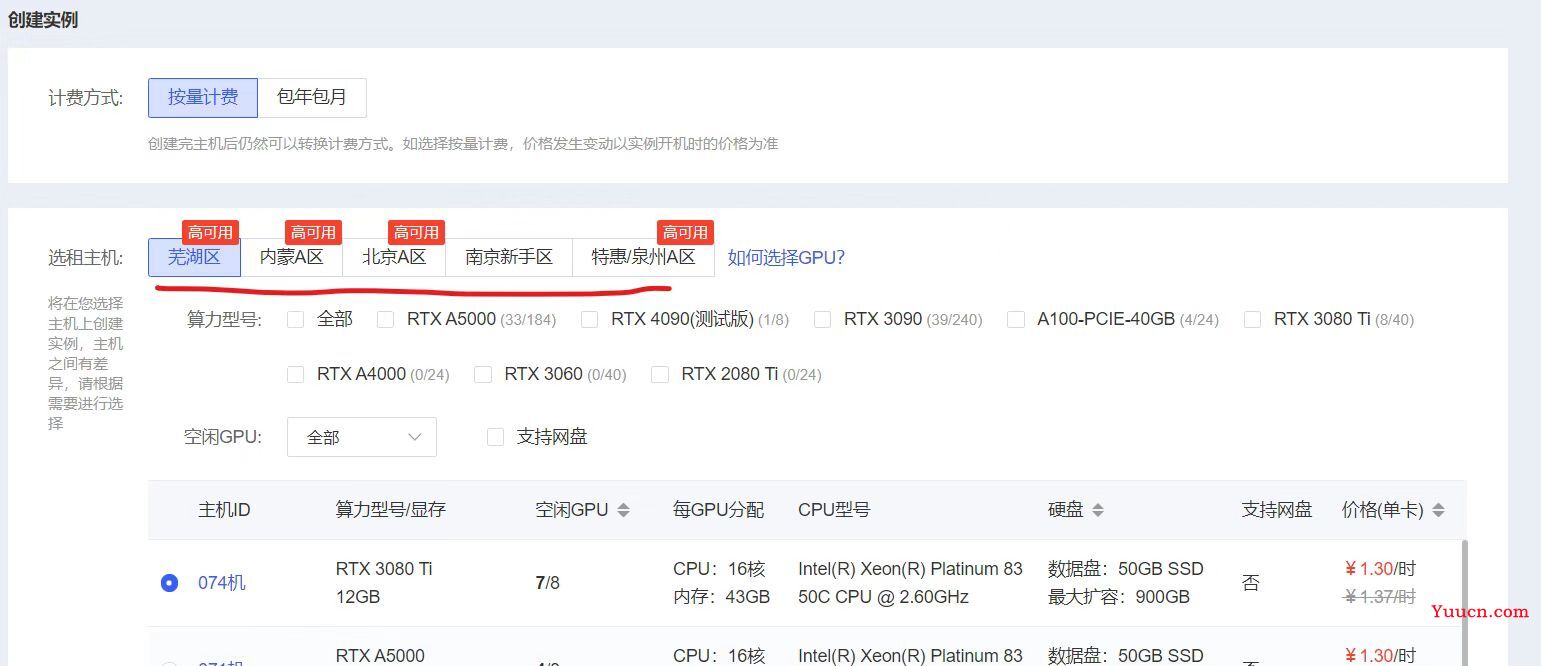
Task: Sort table by 空闲GPU column arrows
Action: click(623, 510)
